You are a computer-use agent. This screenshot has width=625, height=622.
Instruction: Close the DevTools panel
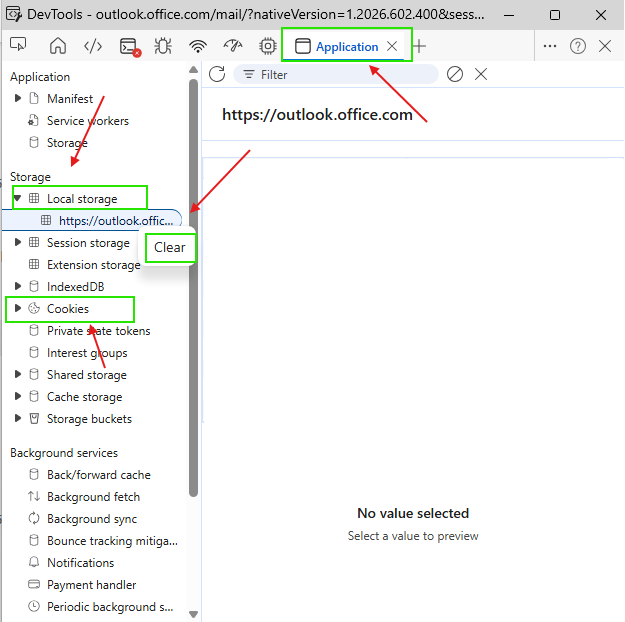click(x=605, y=46)
